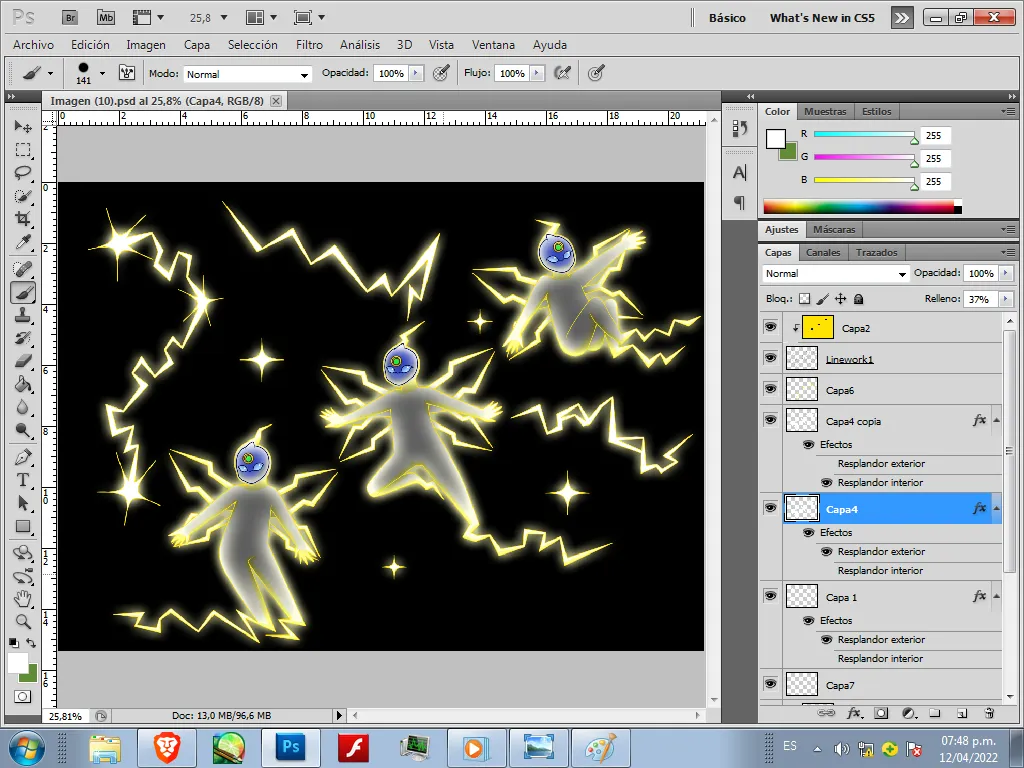Select the Eyedropper tool

[23, 242]
